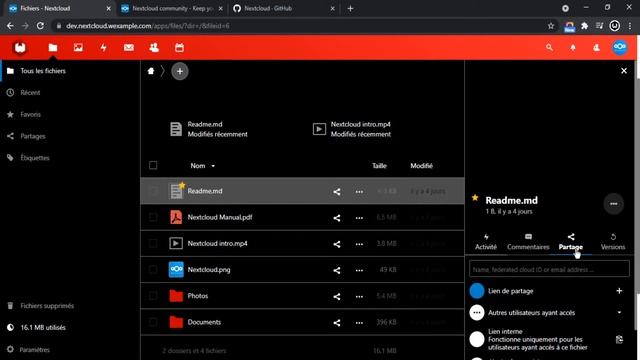The image size is (640, 360).
Task: Open the Photos app icon in header
Action: point(78,48)
